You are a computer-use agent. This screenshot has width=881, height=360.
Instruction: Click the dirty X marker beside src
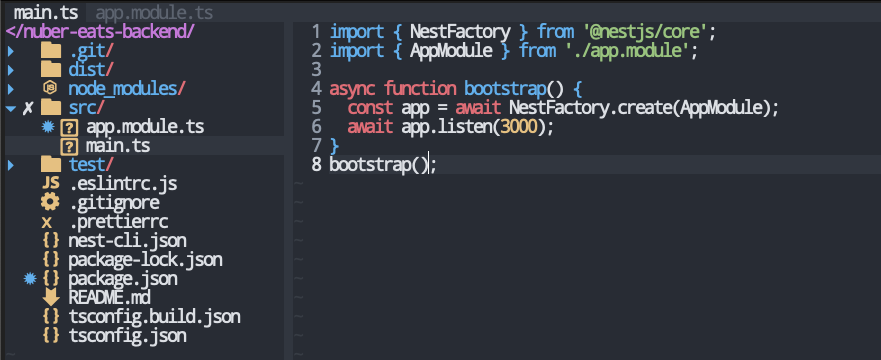click(28, 108)
